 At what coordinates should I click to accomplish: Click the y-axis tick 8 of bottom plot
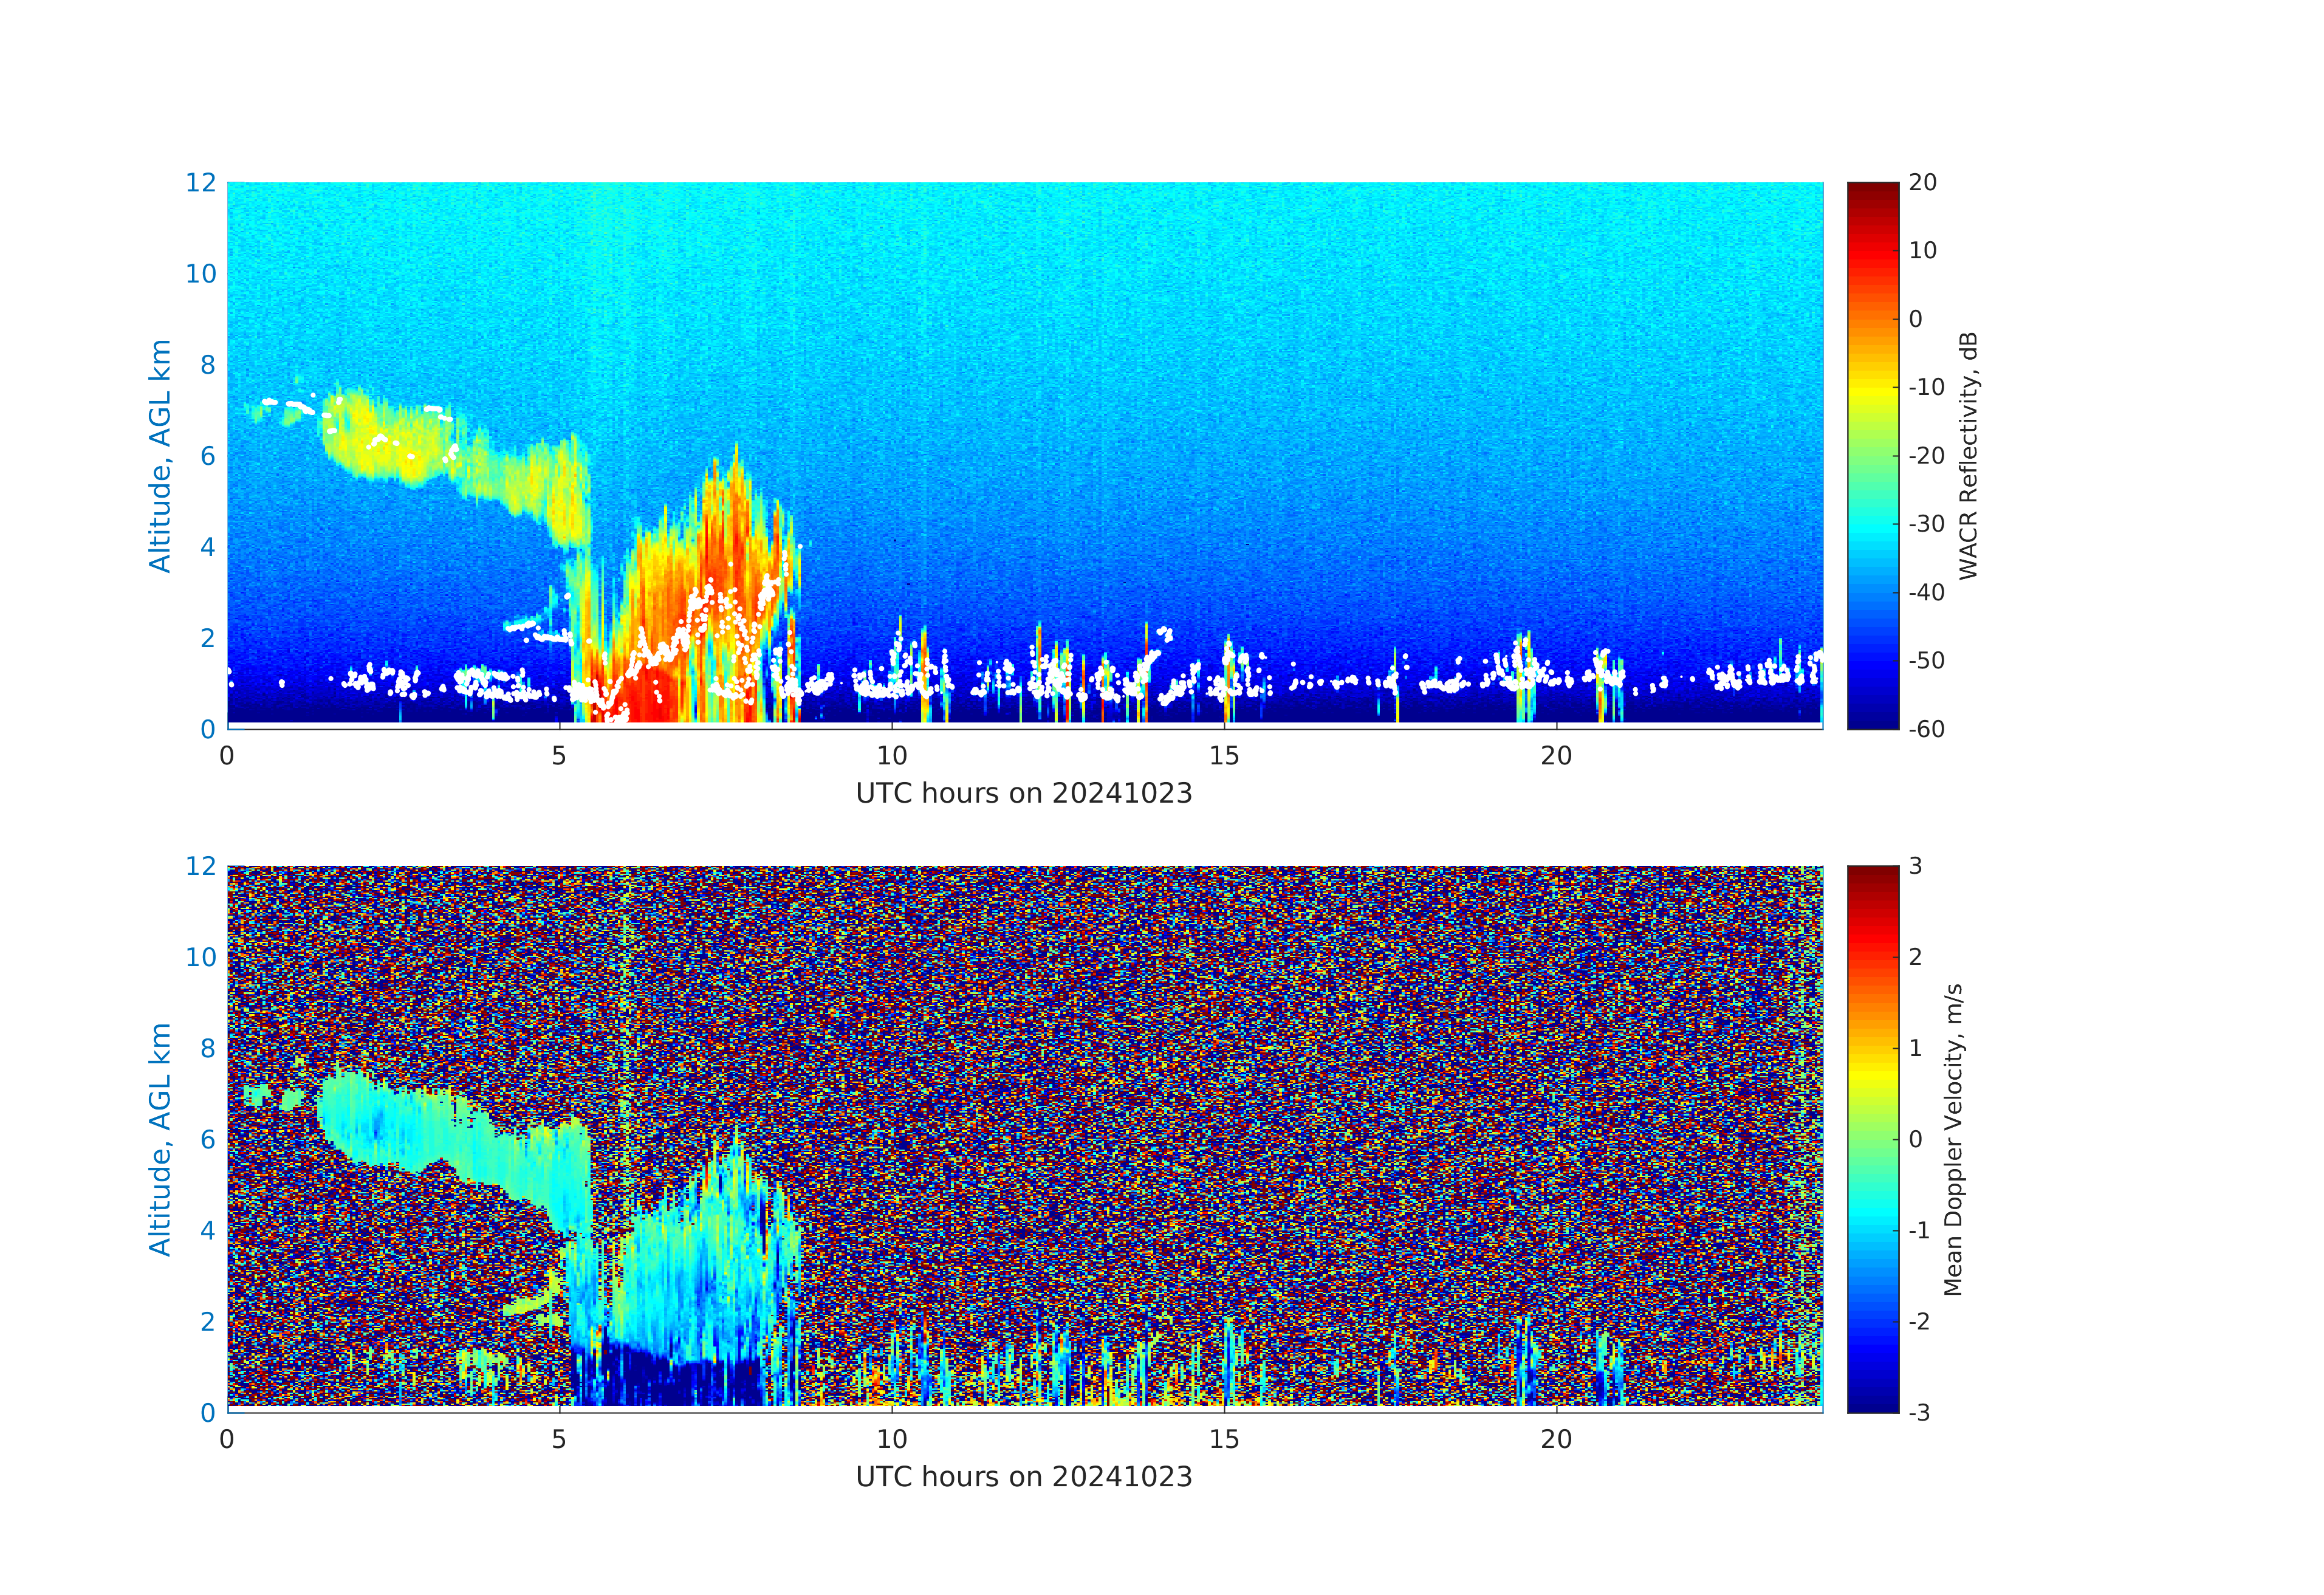click(x=207, y=1048)
